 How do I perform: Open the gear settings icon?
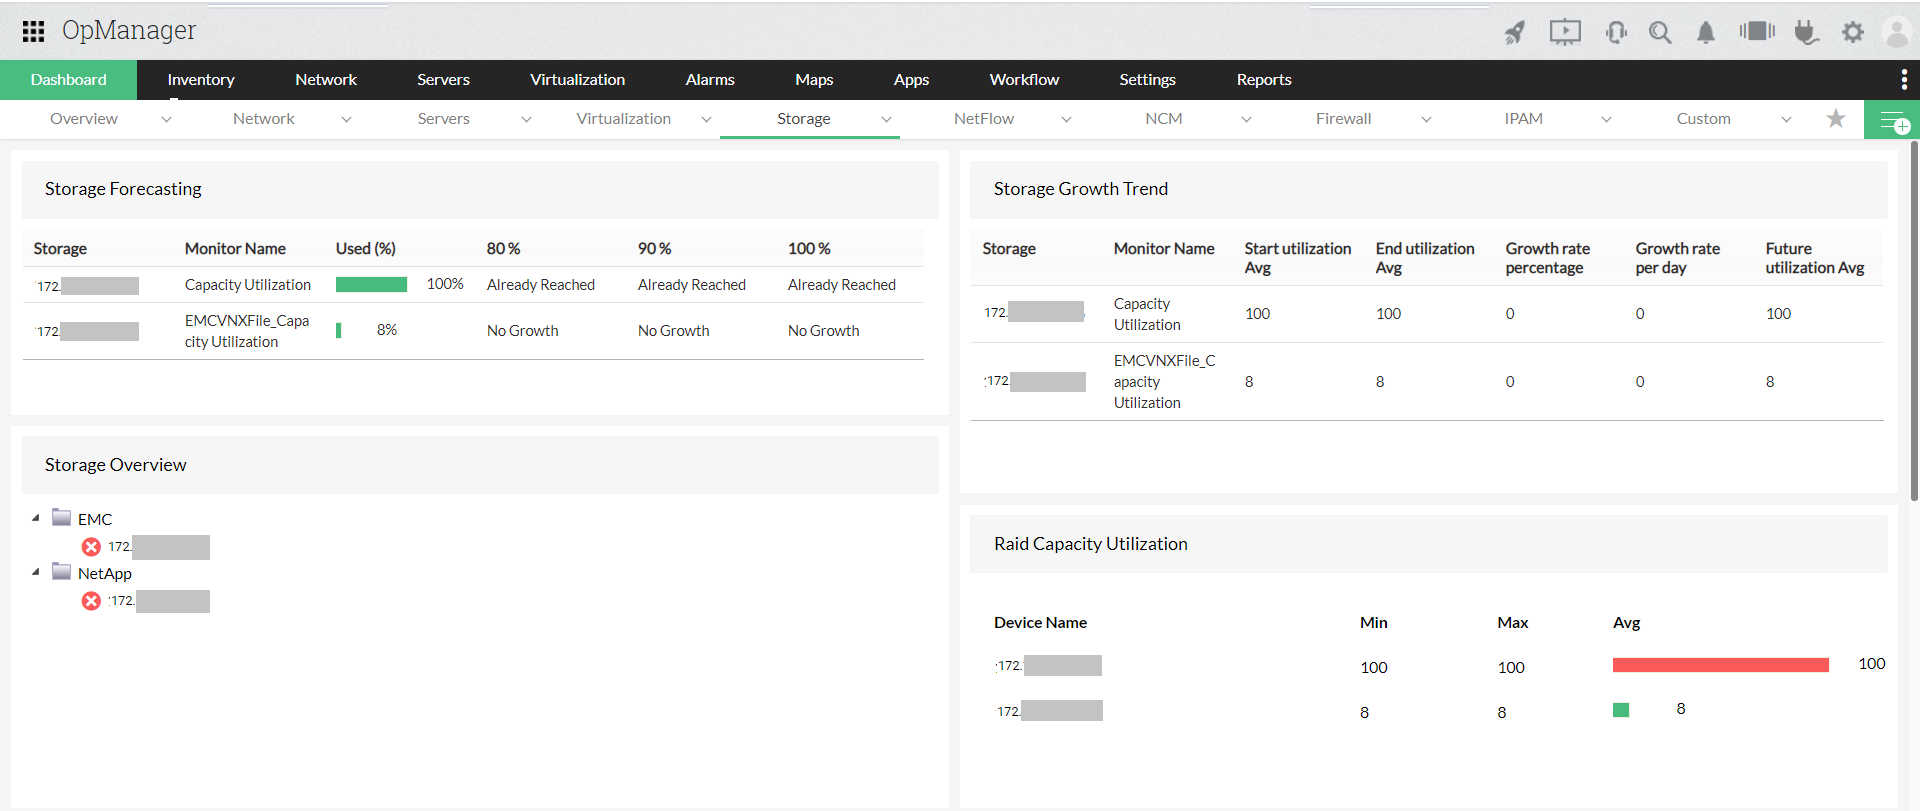pos(1853,32)
